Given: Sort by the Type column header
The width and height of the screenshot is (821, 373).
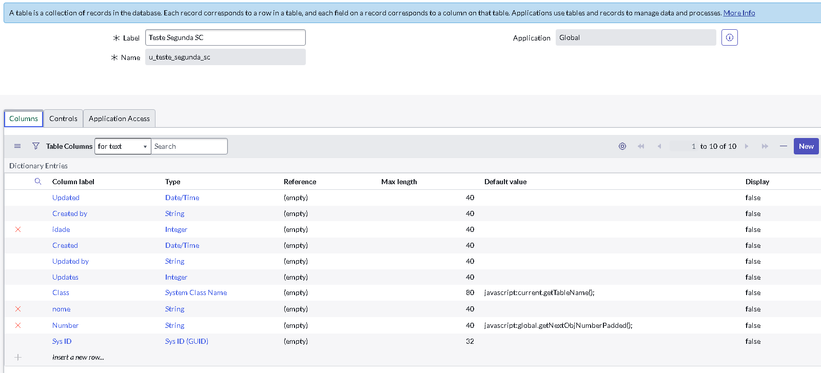Looking at the screenshot, I should click(x=172, y=182).
